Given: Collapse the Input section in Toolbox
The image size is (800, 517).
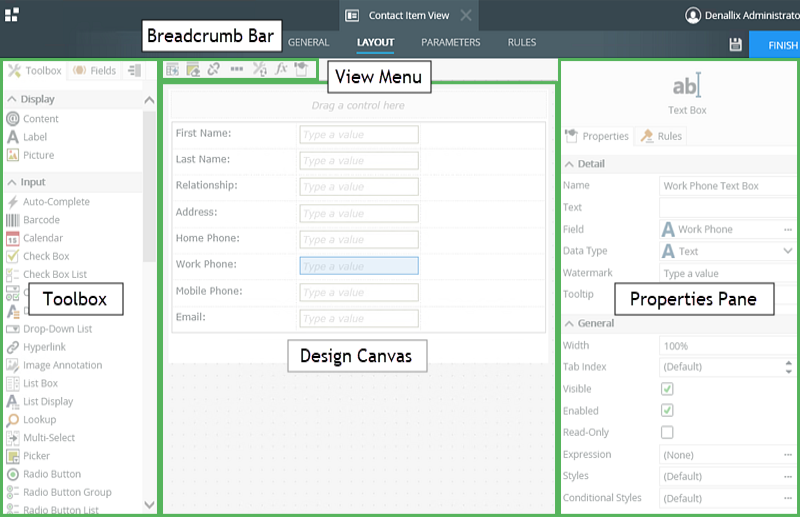Looking at the screenshot, I should point(12,182).
